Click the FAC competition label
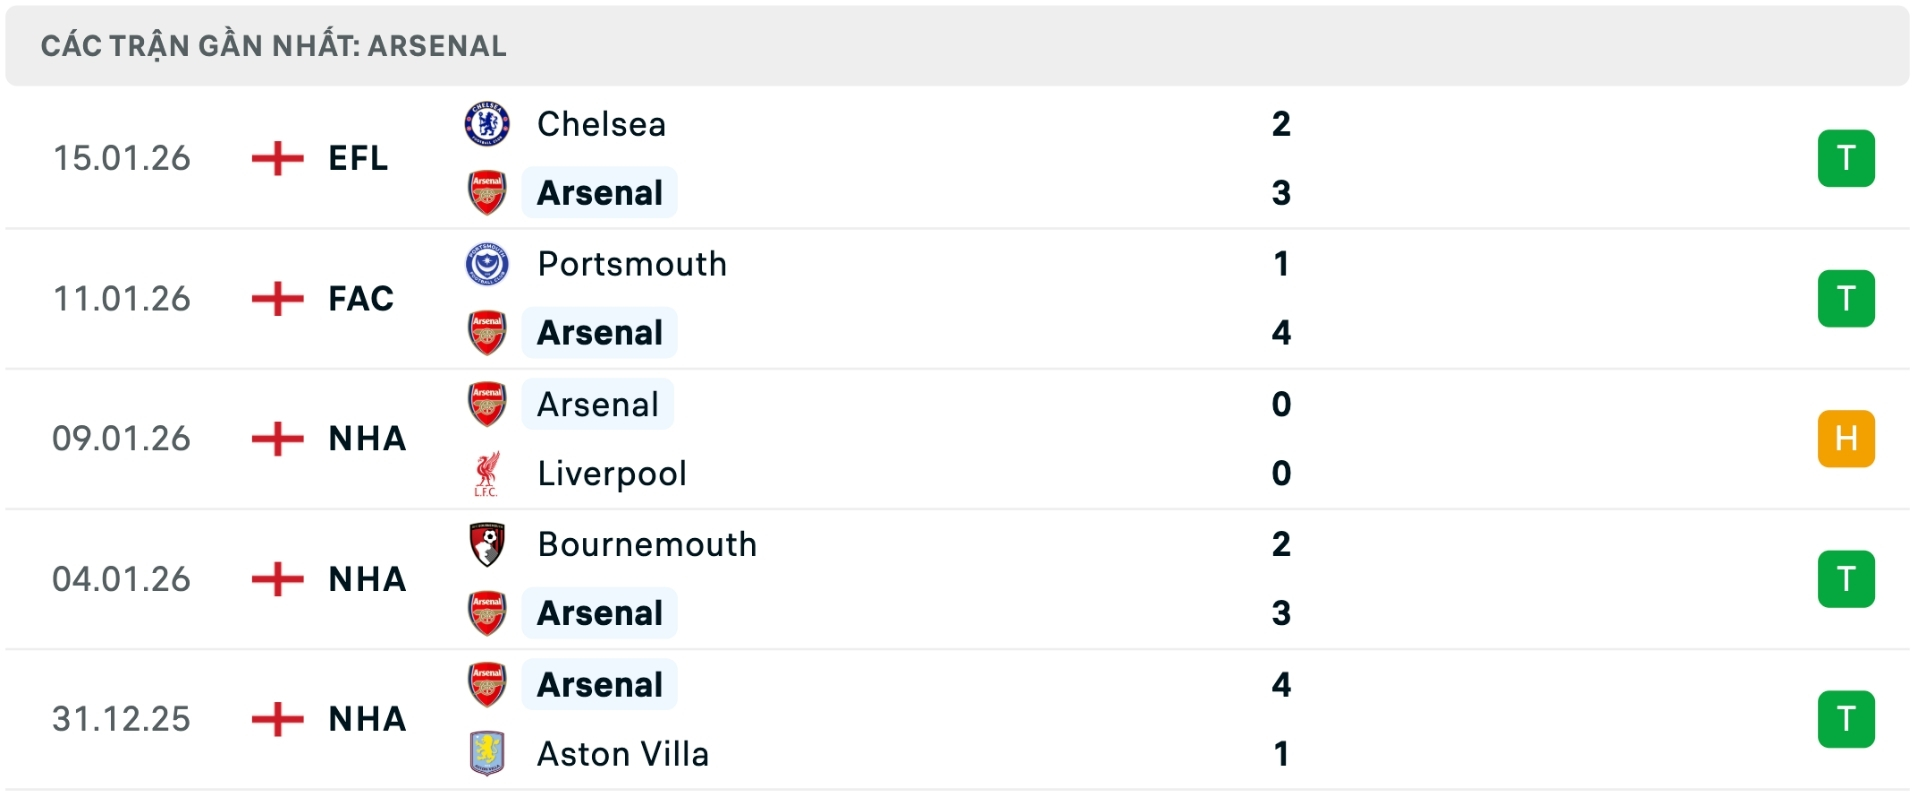The width and height of the screenshot is (1920, 792). pos(361,298)
